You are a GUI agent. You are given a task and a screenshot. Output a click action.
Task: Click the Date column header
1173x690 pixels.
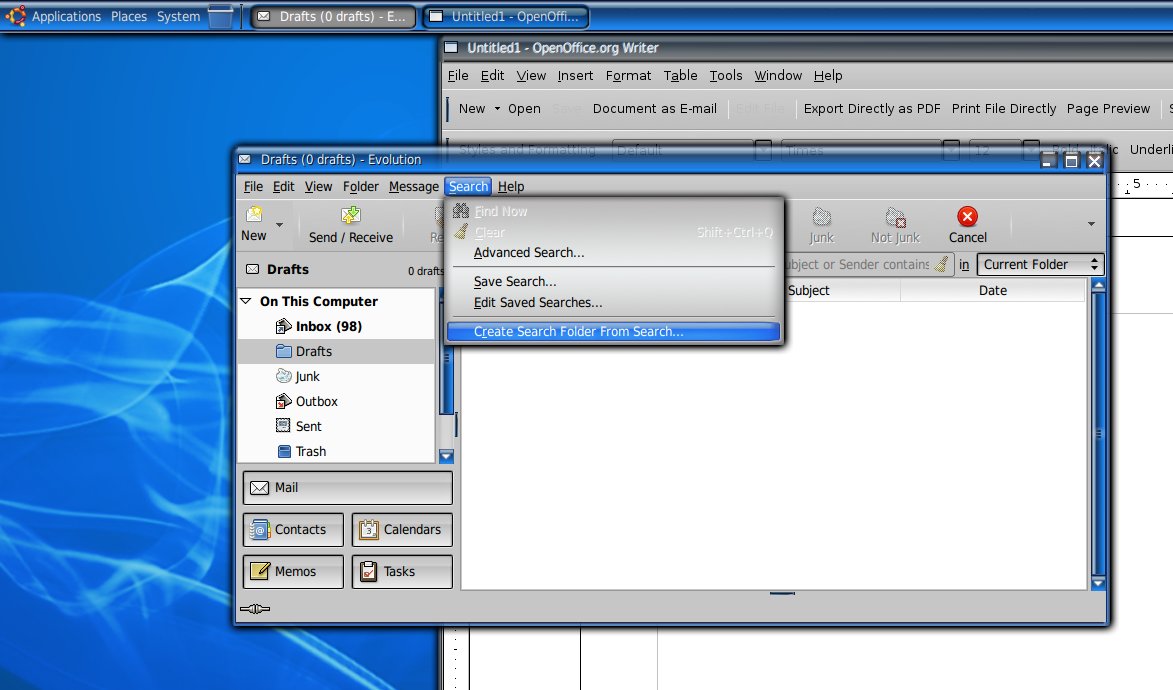click(x=993, y=290)
